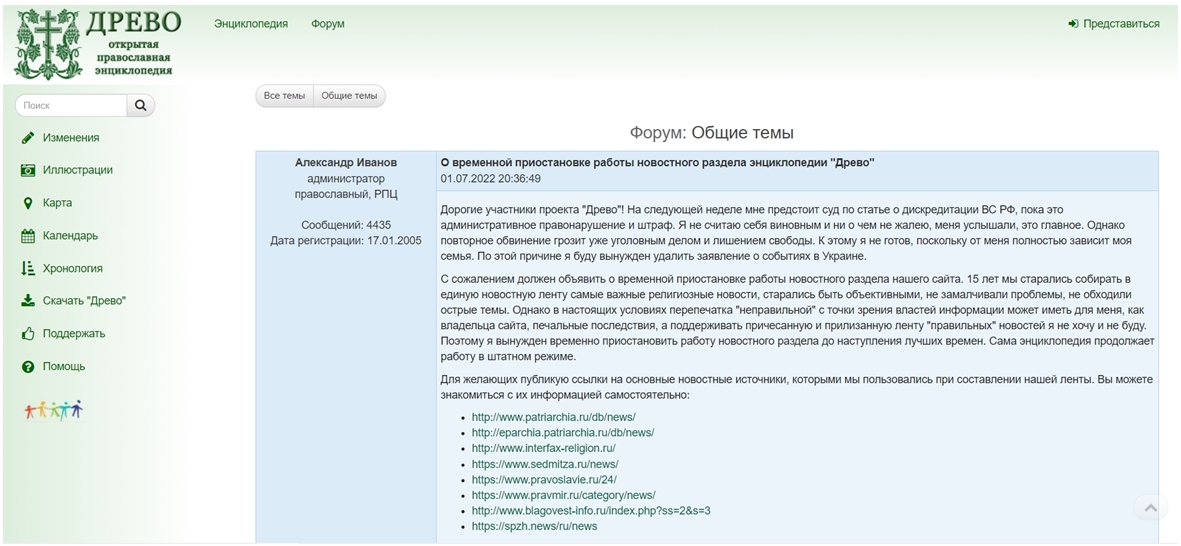Viewport: 1181px width, 546px height.
Task: Open the www.patriarchia.ru/db/news link
Action: [554, 416]
